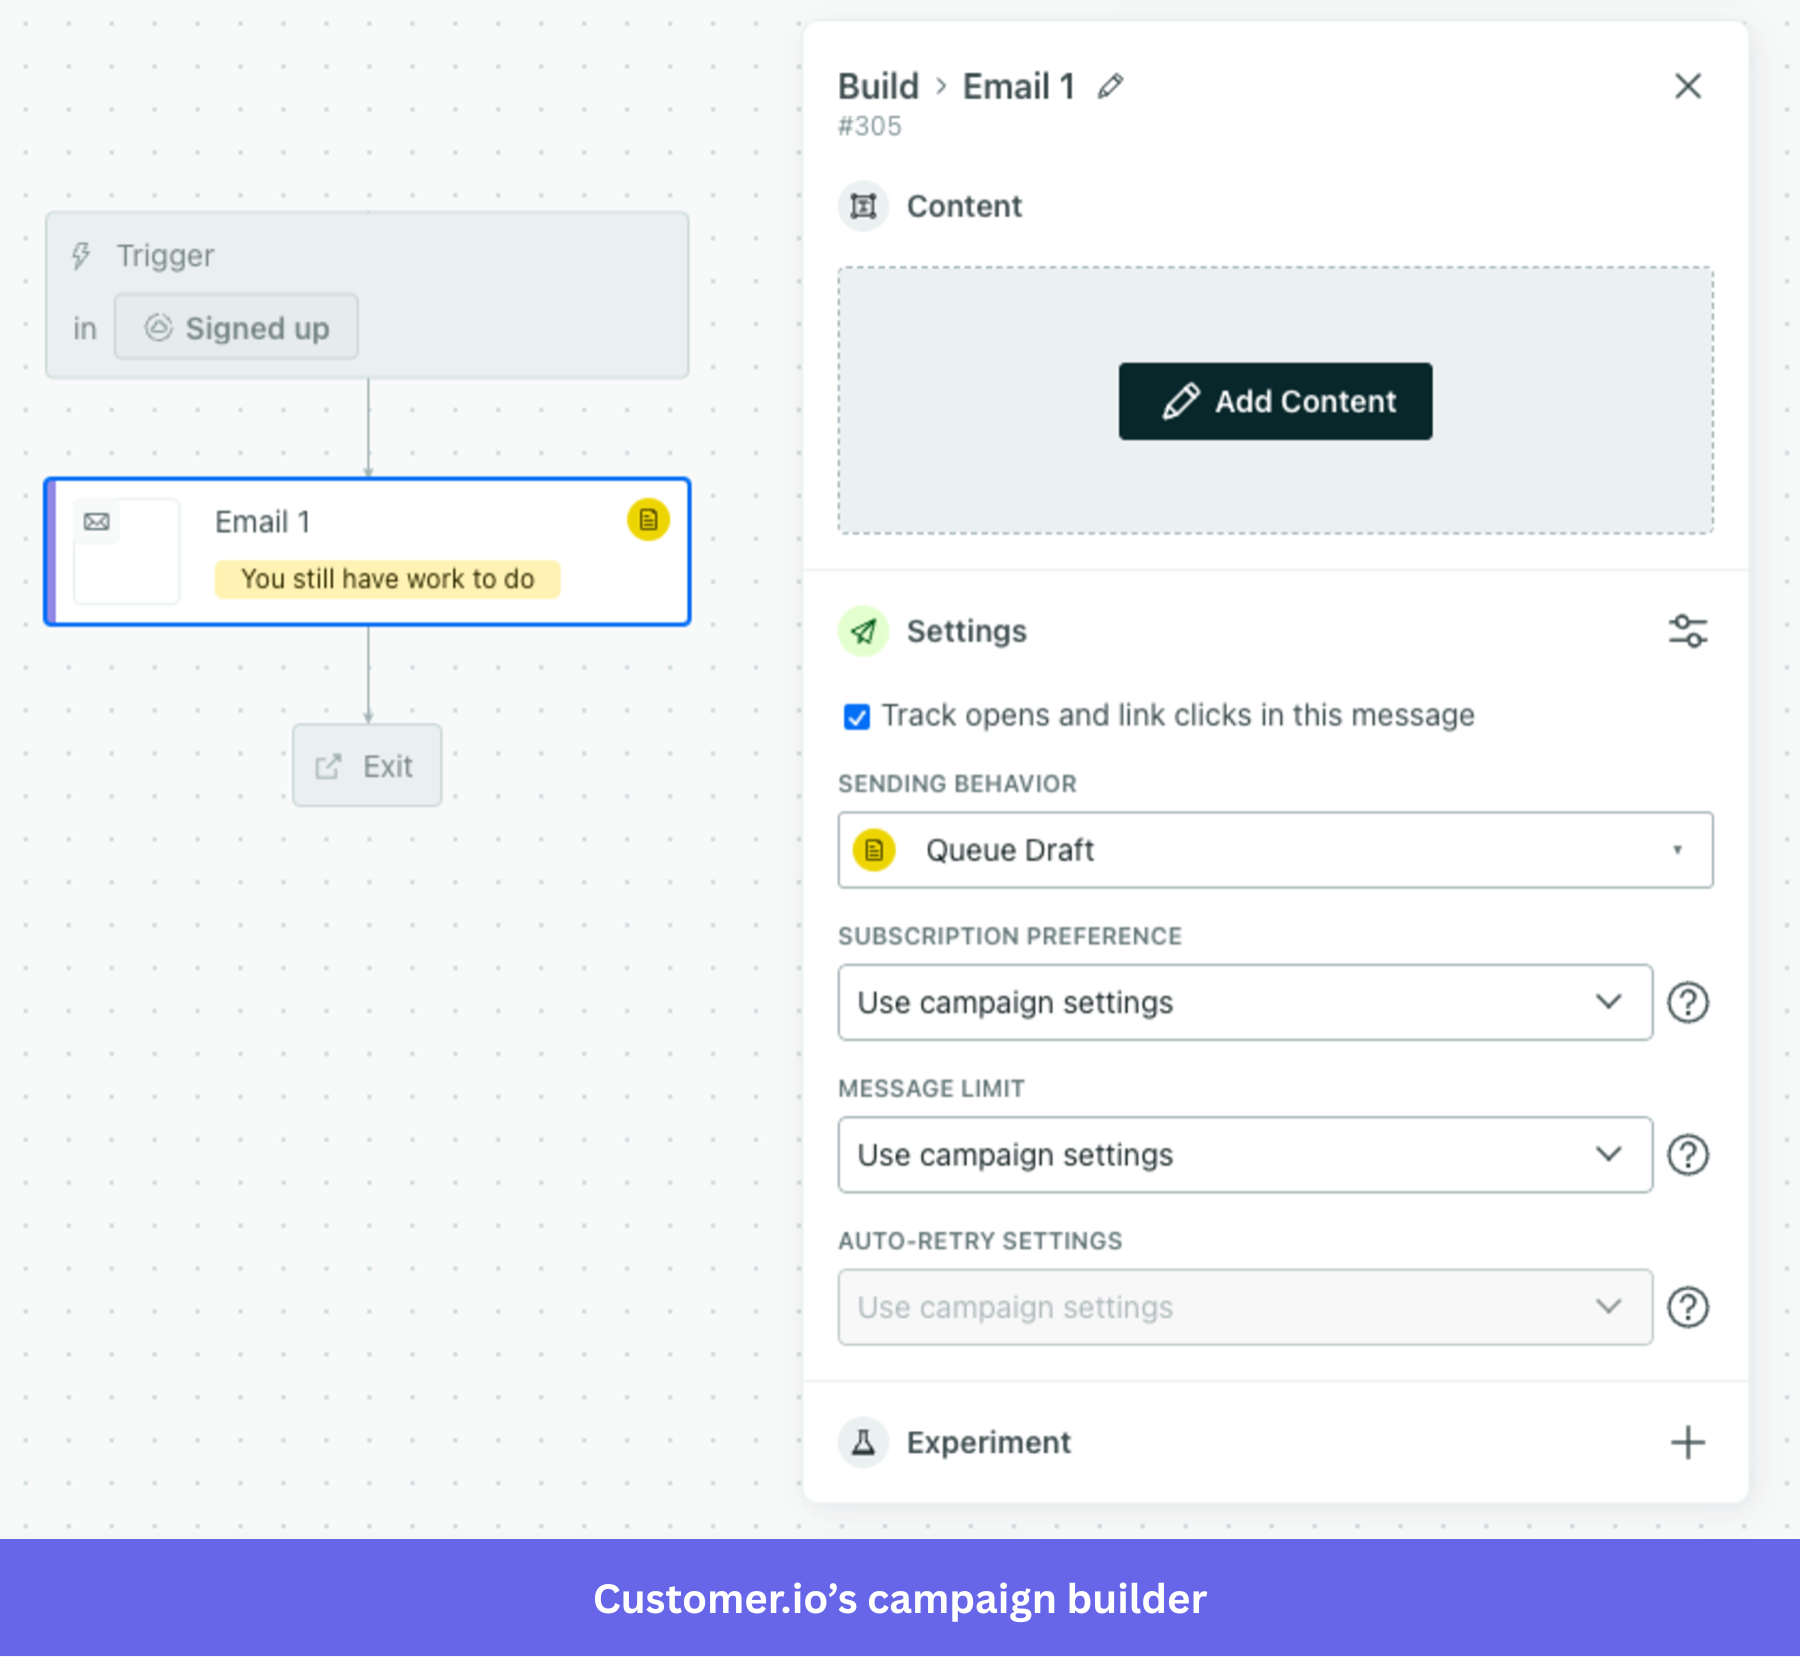Click the Signed up segment circle icon
Image resolution: width=1800 pixels, height=1659 pixels.
[x=159, y=327]
